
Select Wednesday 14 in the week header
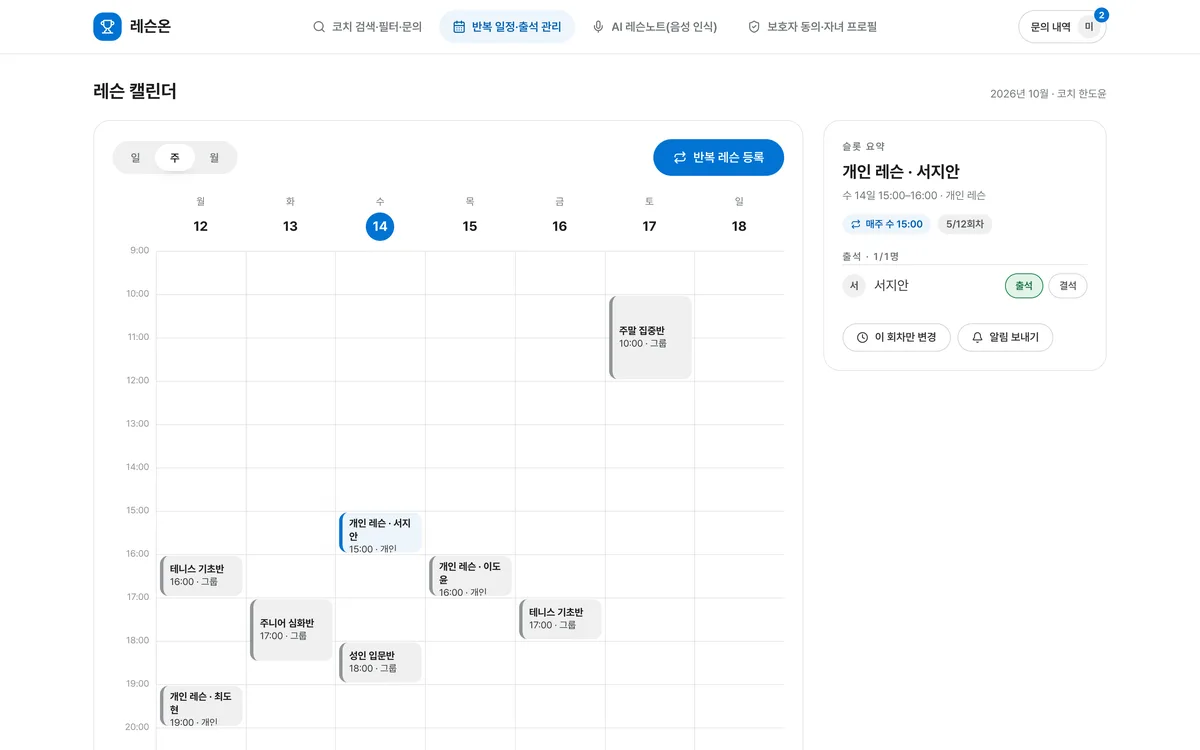(x=380, y=227)
